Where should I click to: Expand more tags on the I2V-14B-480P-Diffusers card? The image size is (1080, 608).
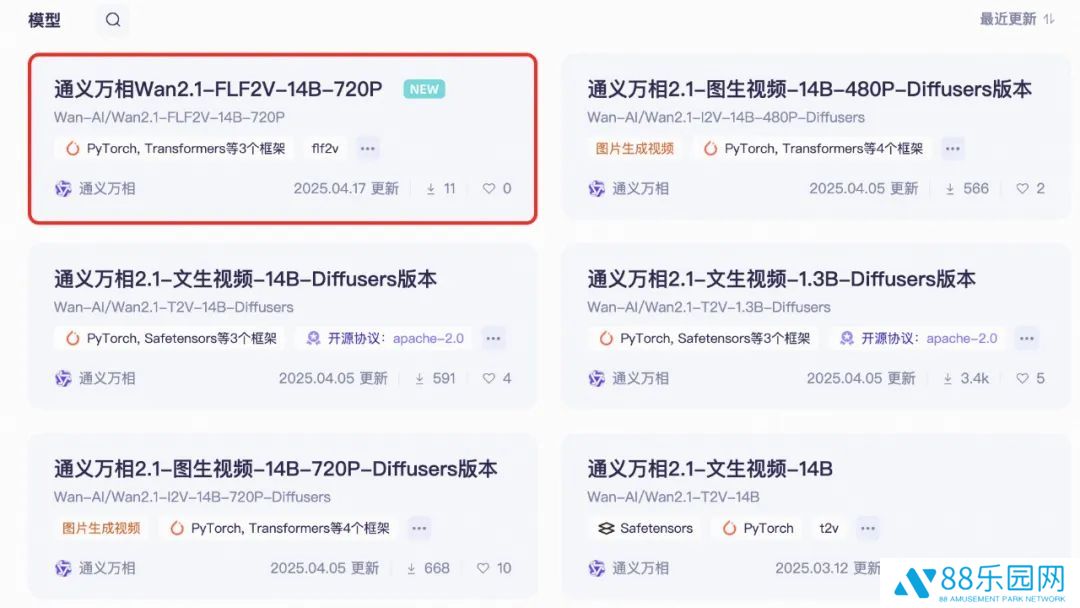(953, 149)
